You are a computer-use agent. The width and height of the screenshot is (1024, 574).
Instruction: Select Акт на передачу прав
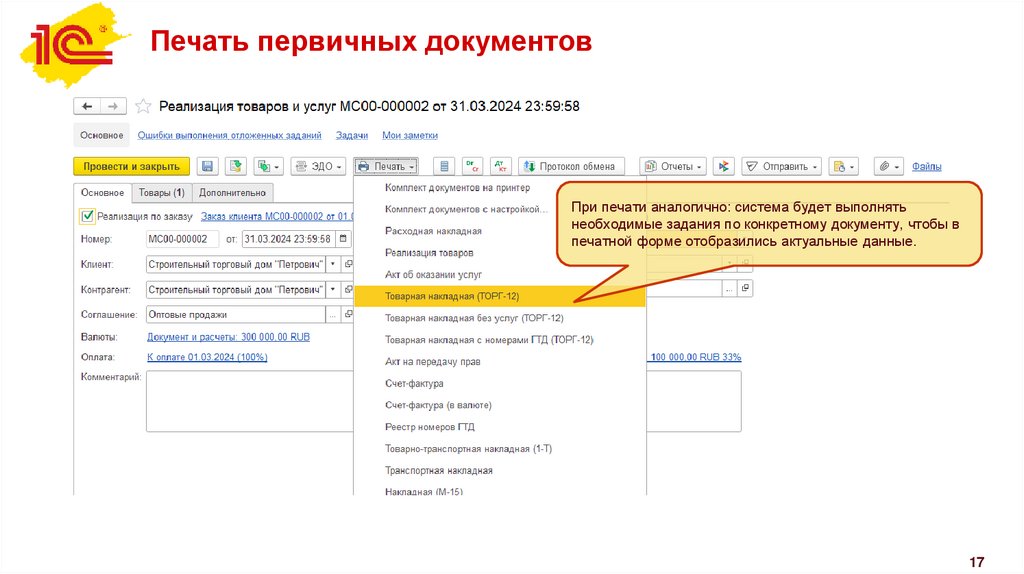500,361
